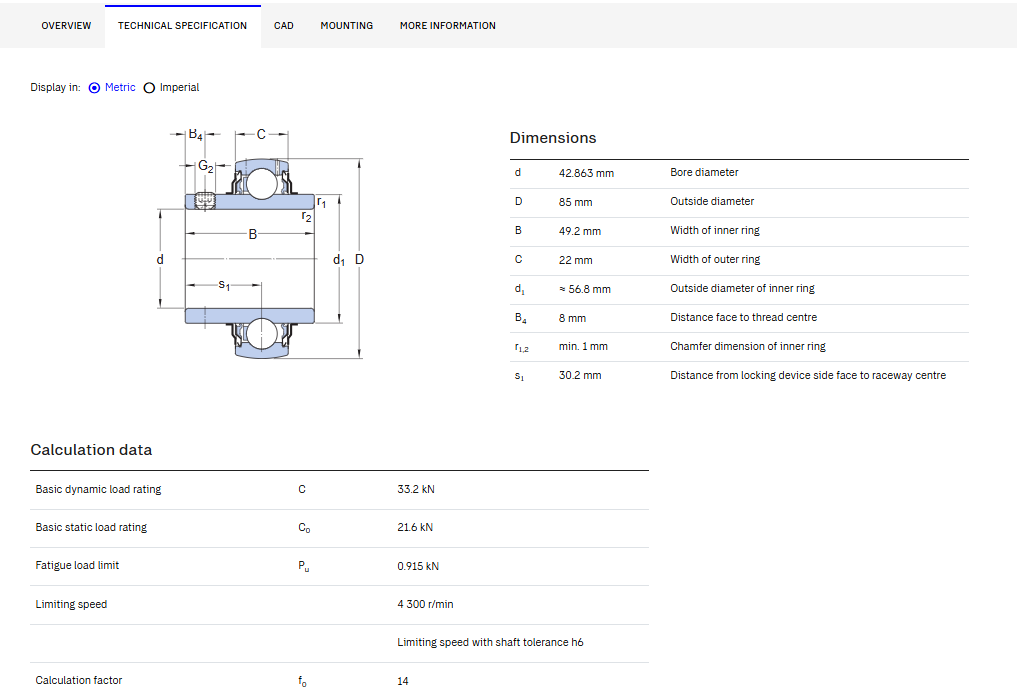Image resolution: width=1017 pixels, height=699 pixels.
Task: Click the C₀ symbol in Calculation data
Action: tap(304, 528)
